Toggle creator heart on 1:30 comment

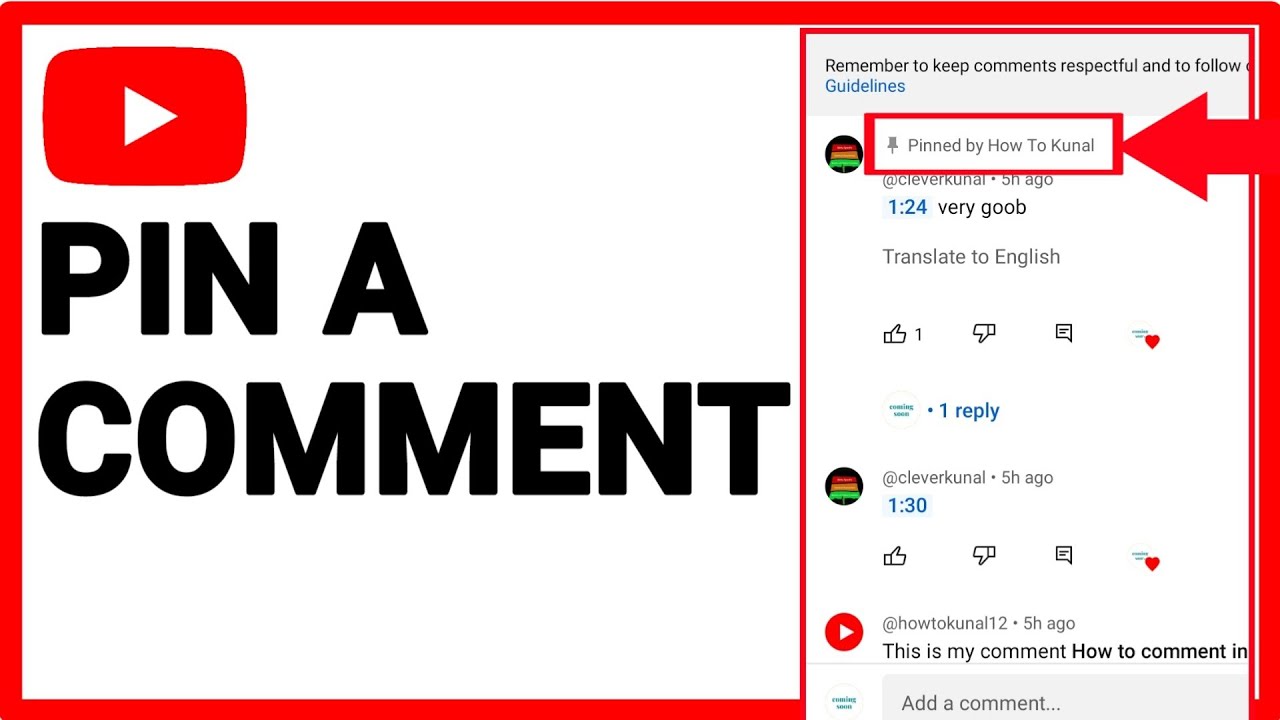tap(1143, 558)
